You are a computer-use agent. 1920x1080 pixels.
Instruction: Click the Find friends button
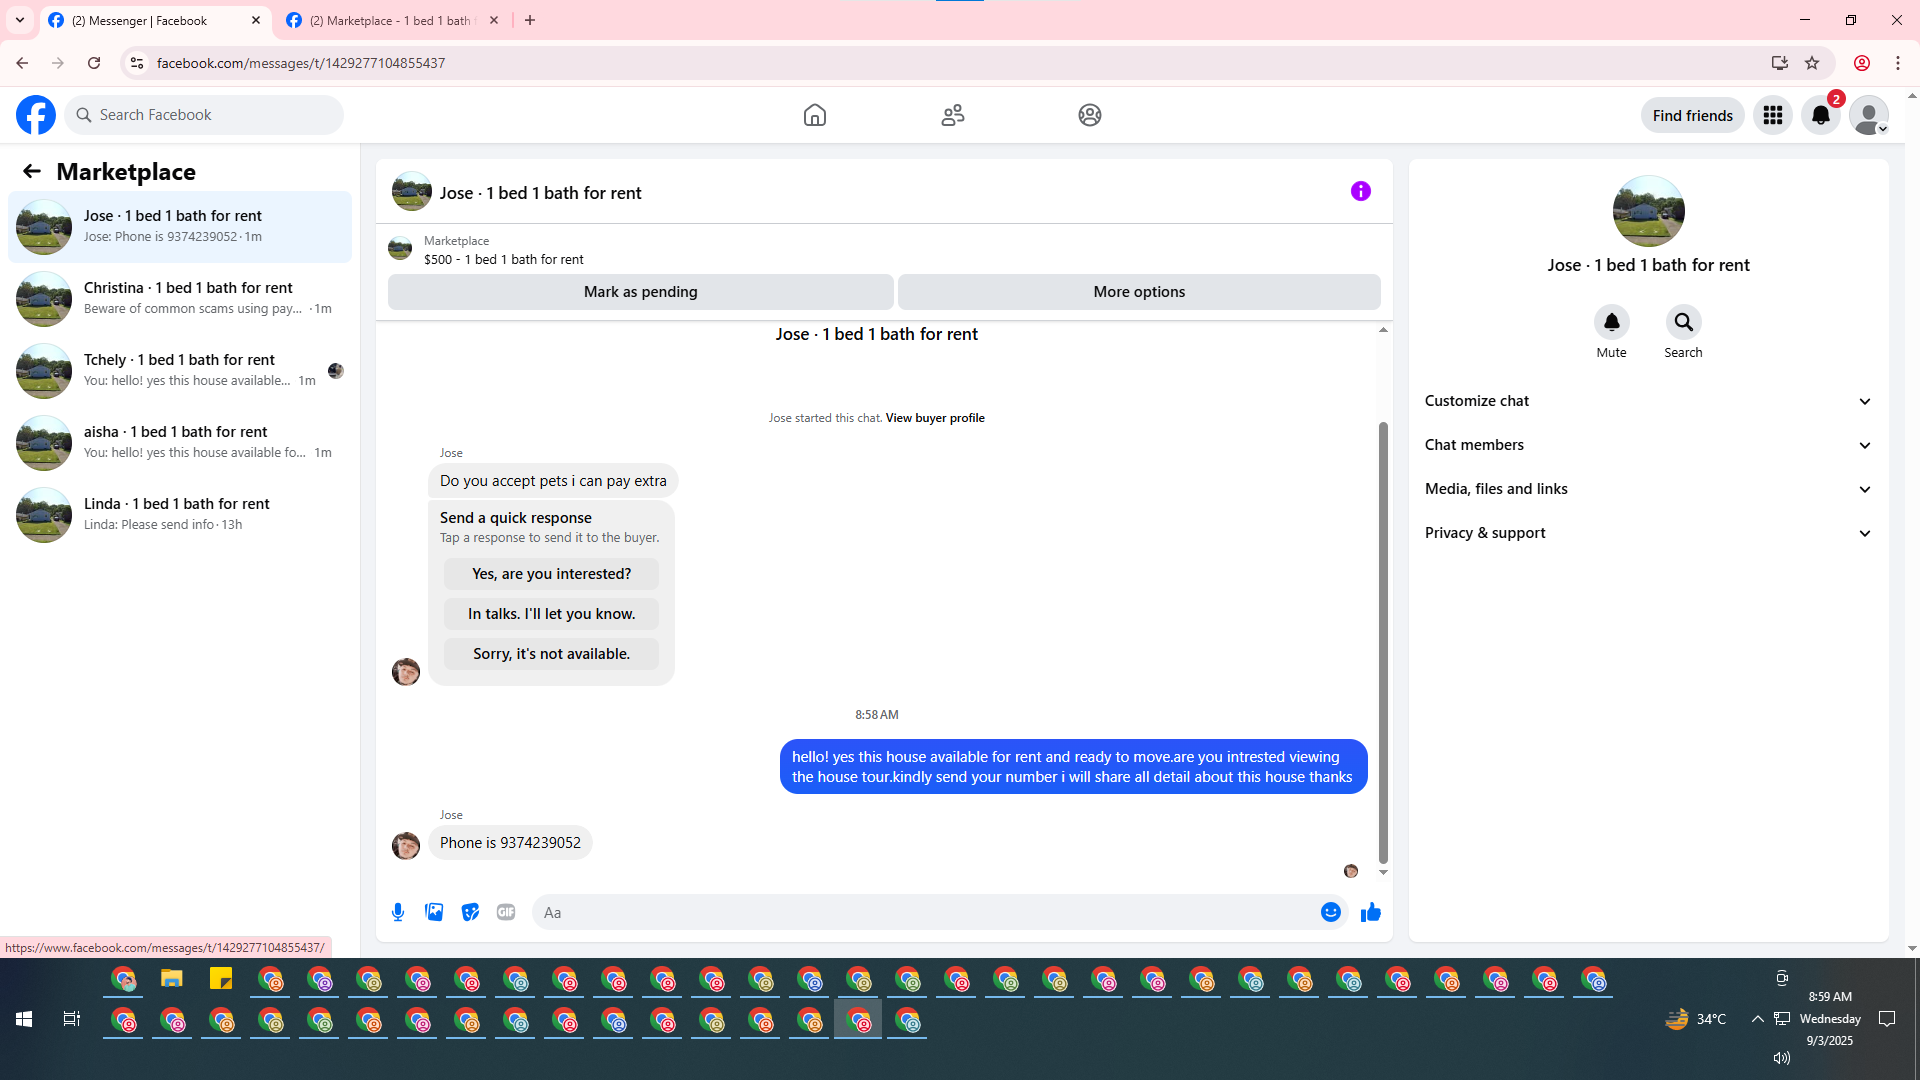click(1693, 115)
